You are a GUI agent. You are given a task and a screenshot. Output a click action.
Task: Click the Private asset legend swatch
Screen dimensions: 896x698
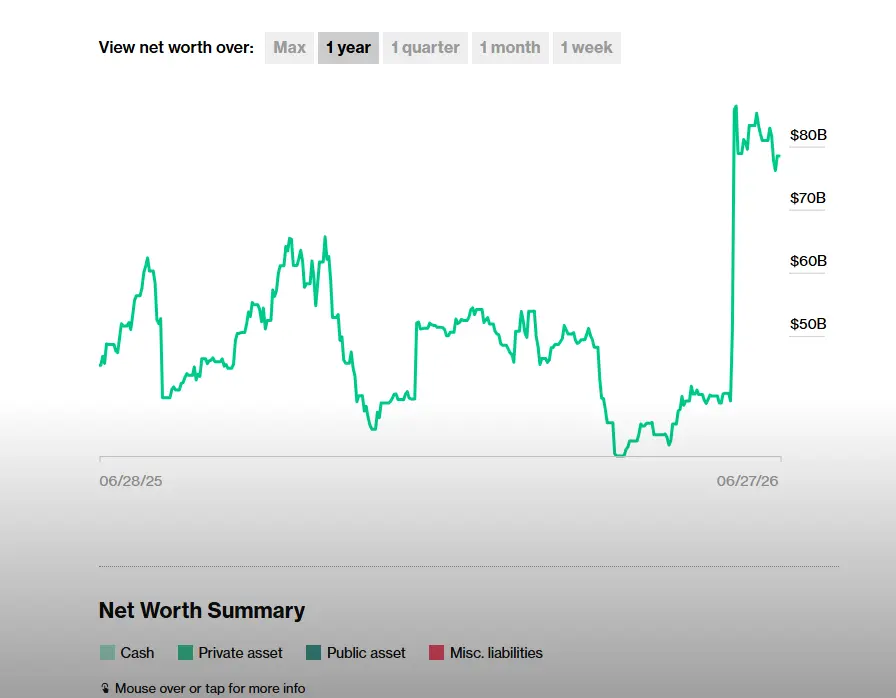pyautogui.click(x=185, y=653)
